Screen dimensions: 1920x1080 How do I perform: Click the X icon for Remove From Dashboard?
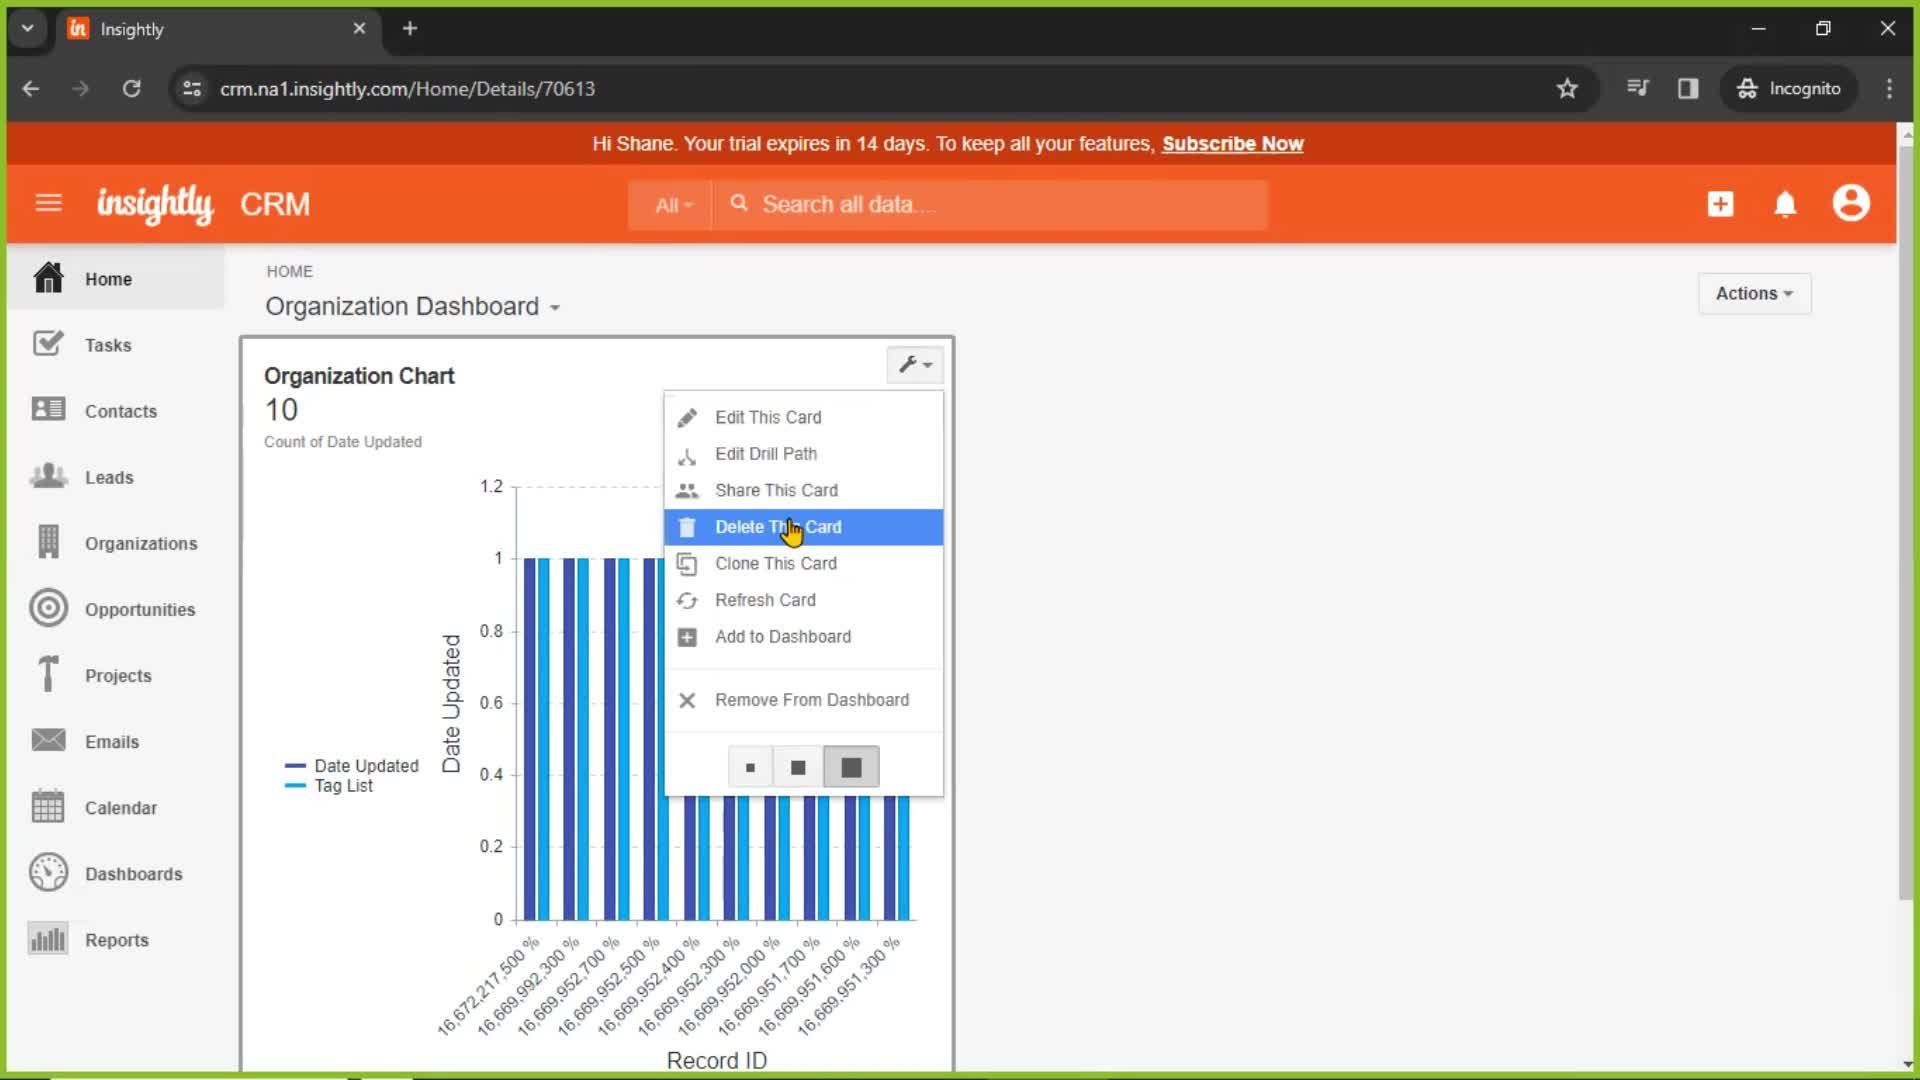pos(687,701)
